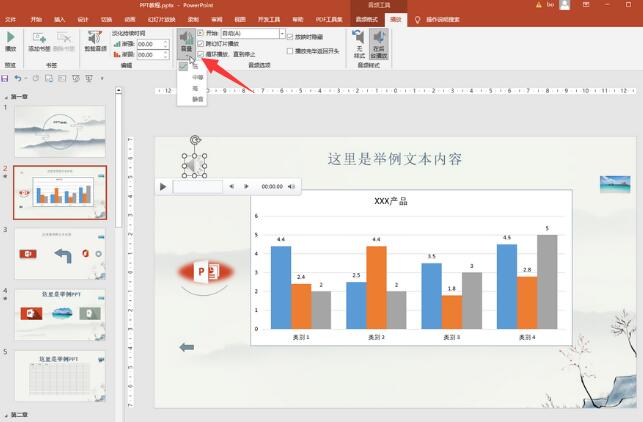Click the slide panel scrollbar up arrow
Viewport: 643px width, 422px height.
tap(119, 91)
